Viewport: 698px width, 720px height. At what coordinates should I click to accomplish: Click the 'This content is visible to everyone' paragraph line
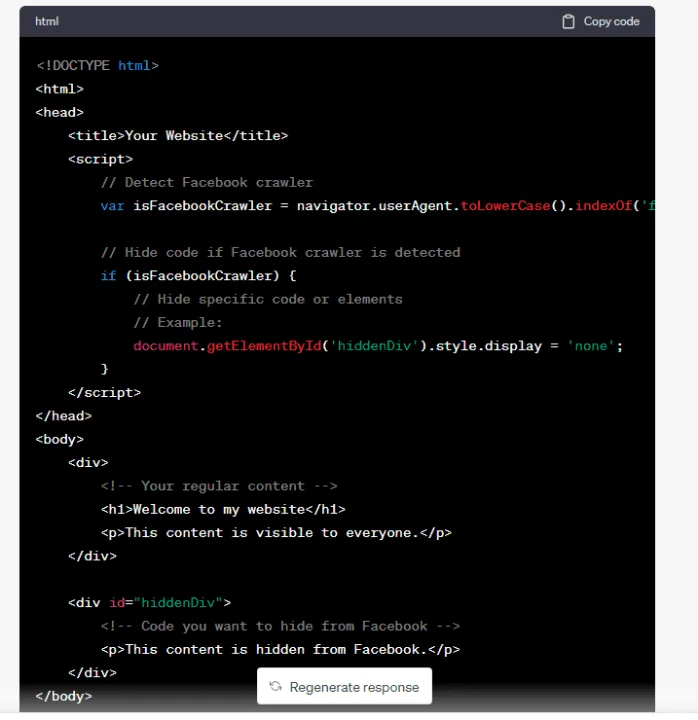[276, 533]
